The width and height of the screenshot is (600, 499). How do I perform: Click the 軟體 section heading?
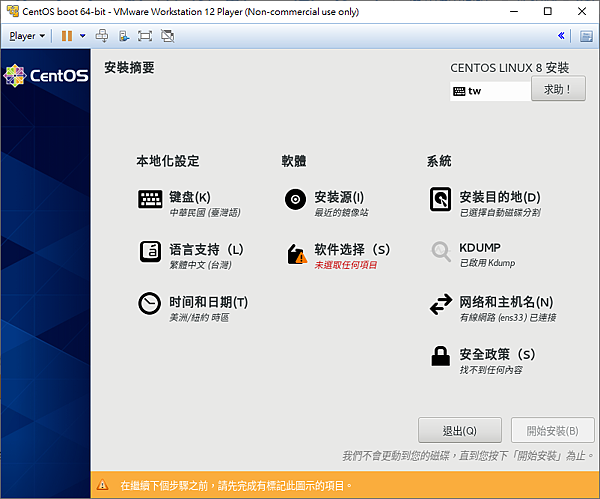click(293, 161)
